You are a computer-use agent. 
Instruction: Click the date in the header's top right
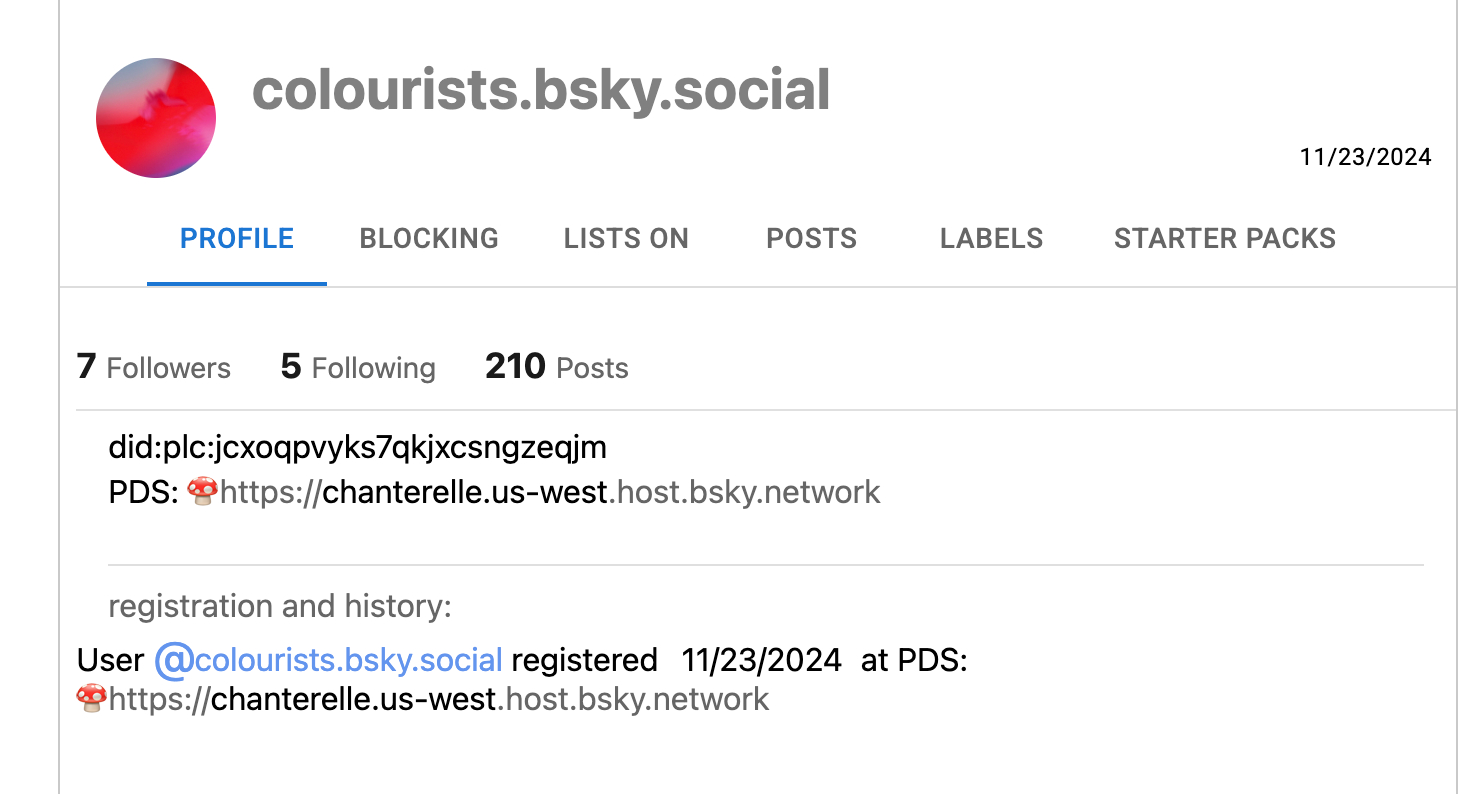point(1365,157)
